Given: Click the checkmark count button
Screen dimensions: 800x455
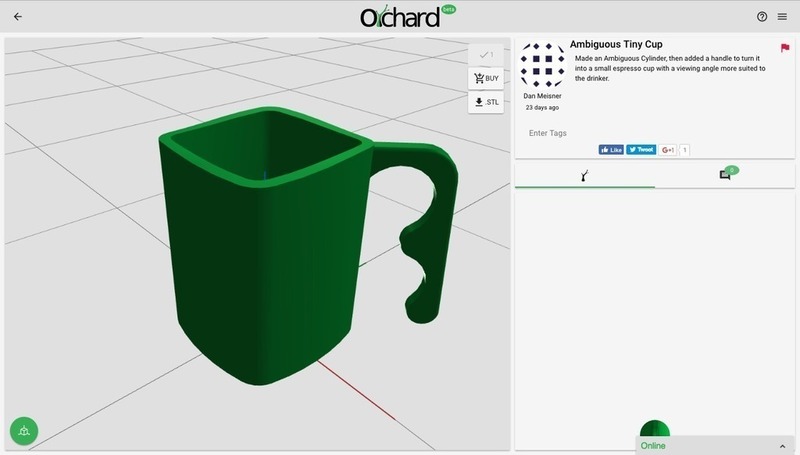Looking at the screenshot, I should [x=486, y=55].
